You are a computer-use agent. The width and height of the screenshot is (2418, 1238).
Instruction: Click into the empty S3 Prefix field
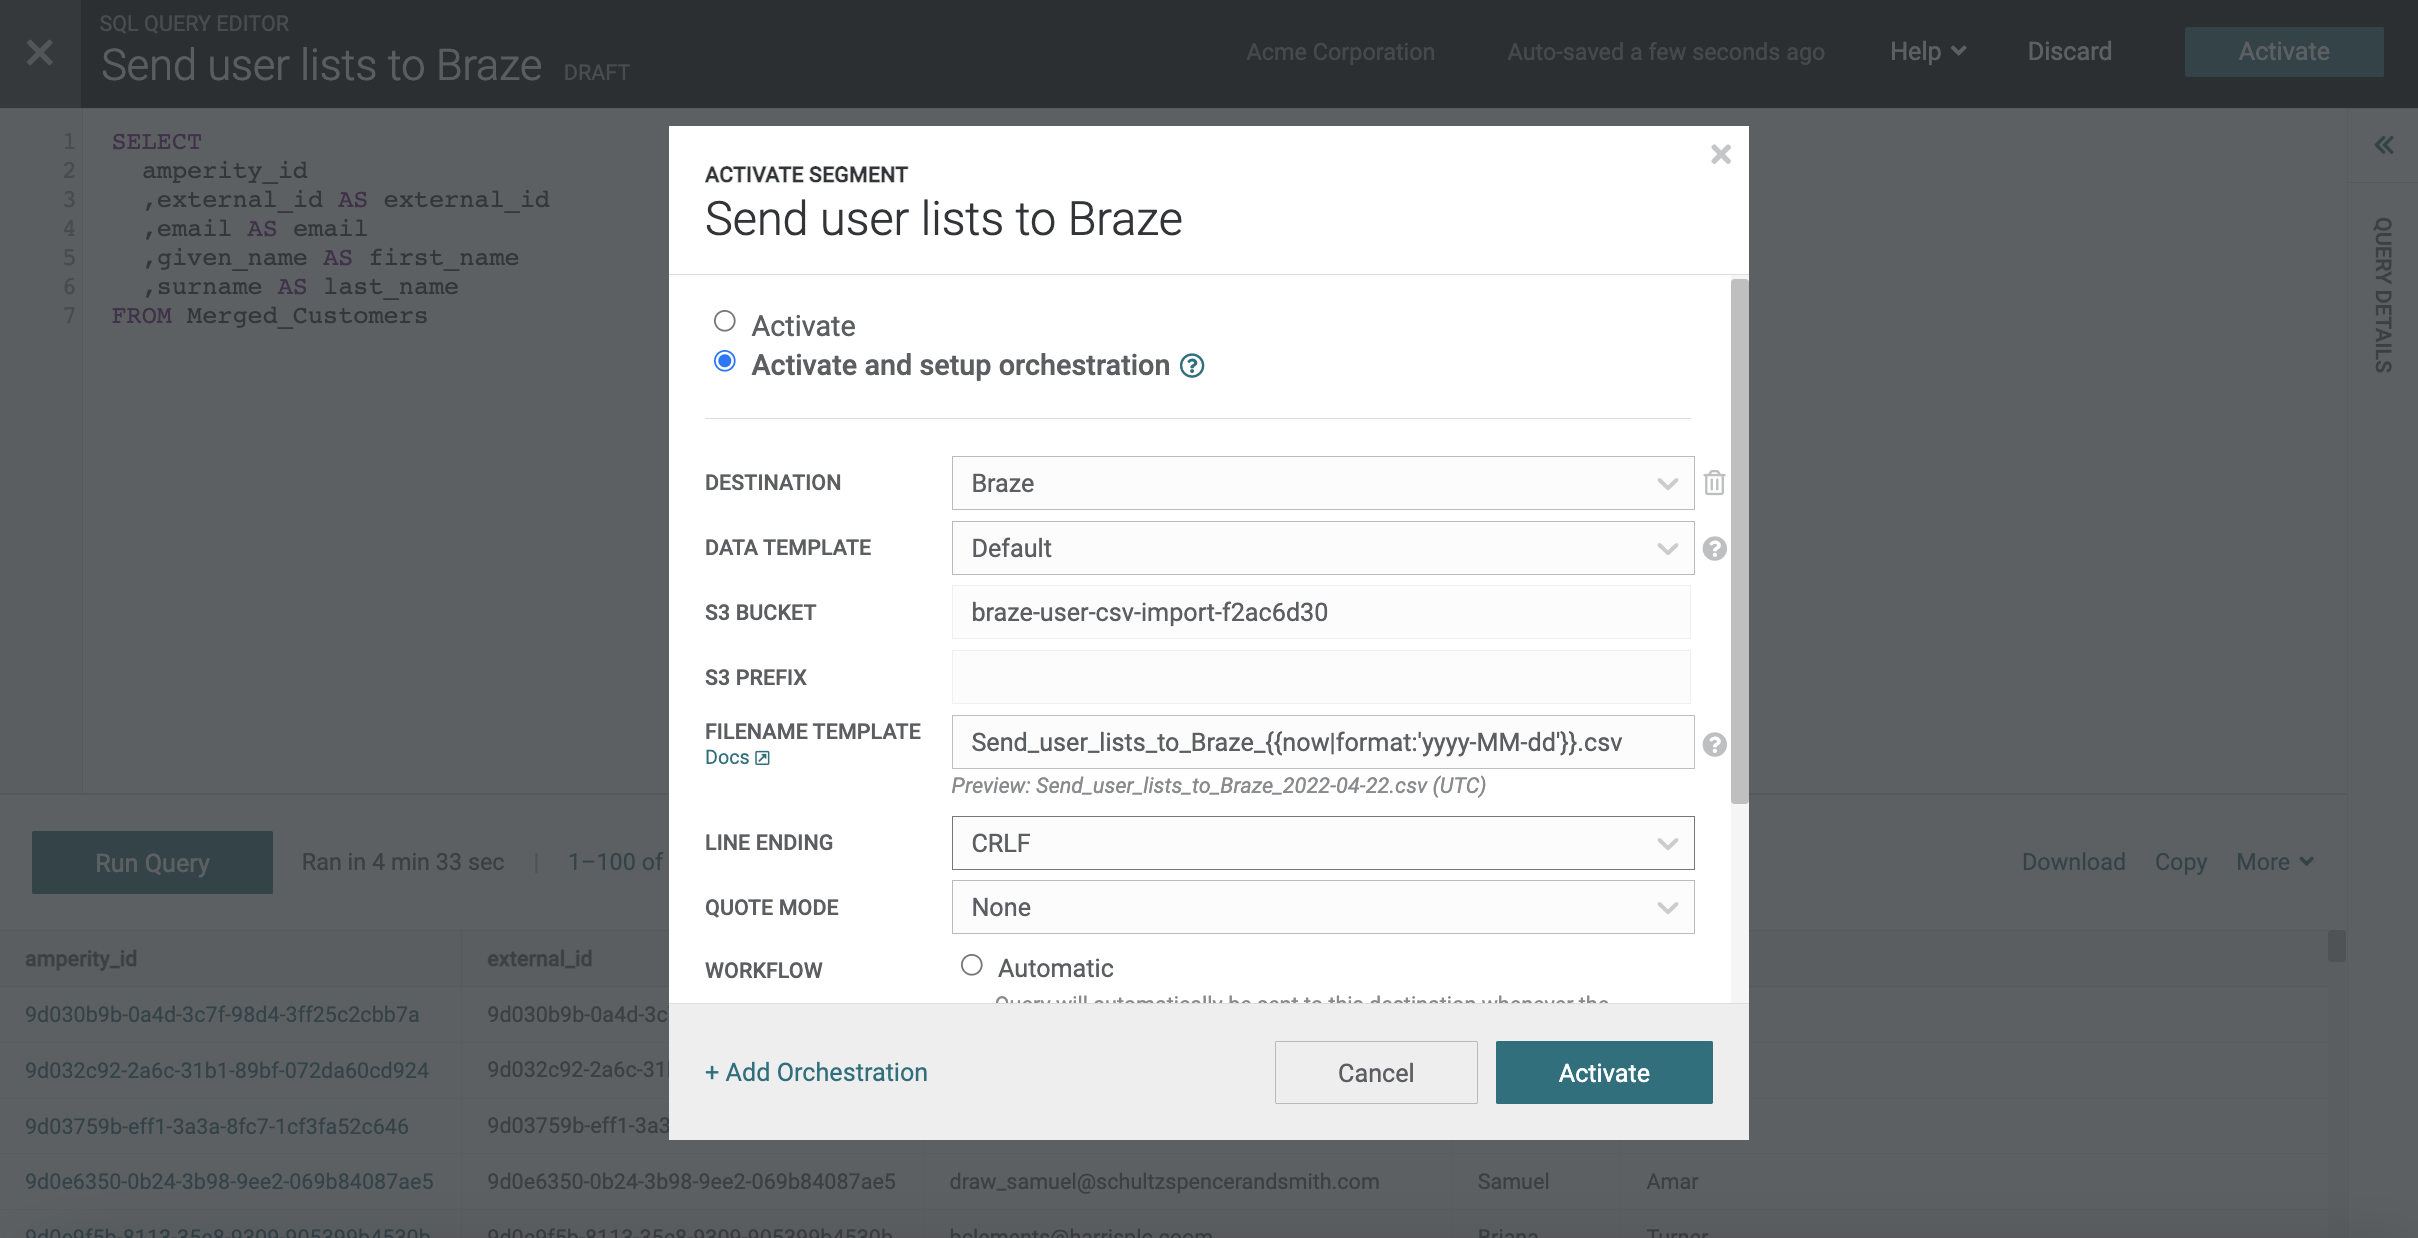1320,677
